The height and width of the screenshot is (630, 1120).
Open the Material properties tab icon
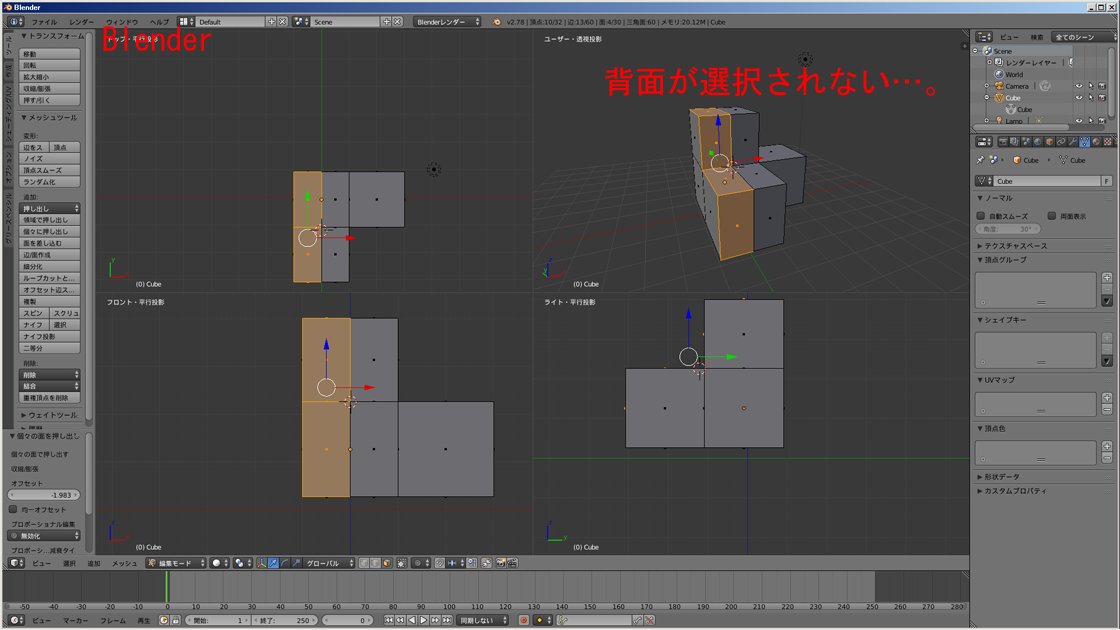click(1096, 142)
